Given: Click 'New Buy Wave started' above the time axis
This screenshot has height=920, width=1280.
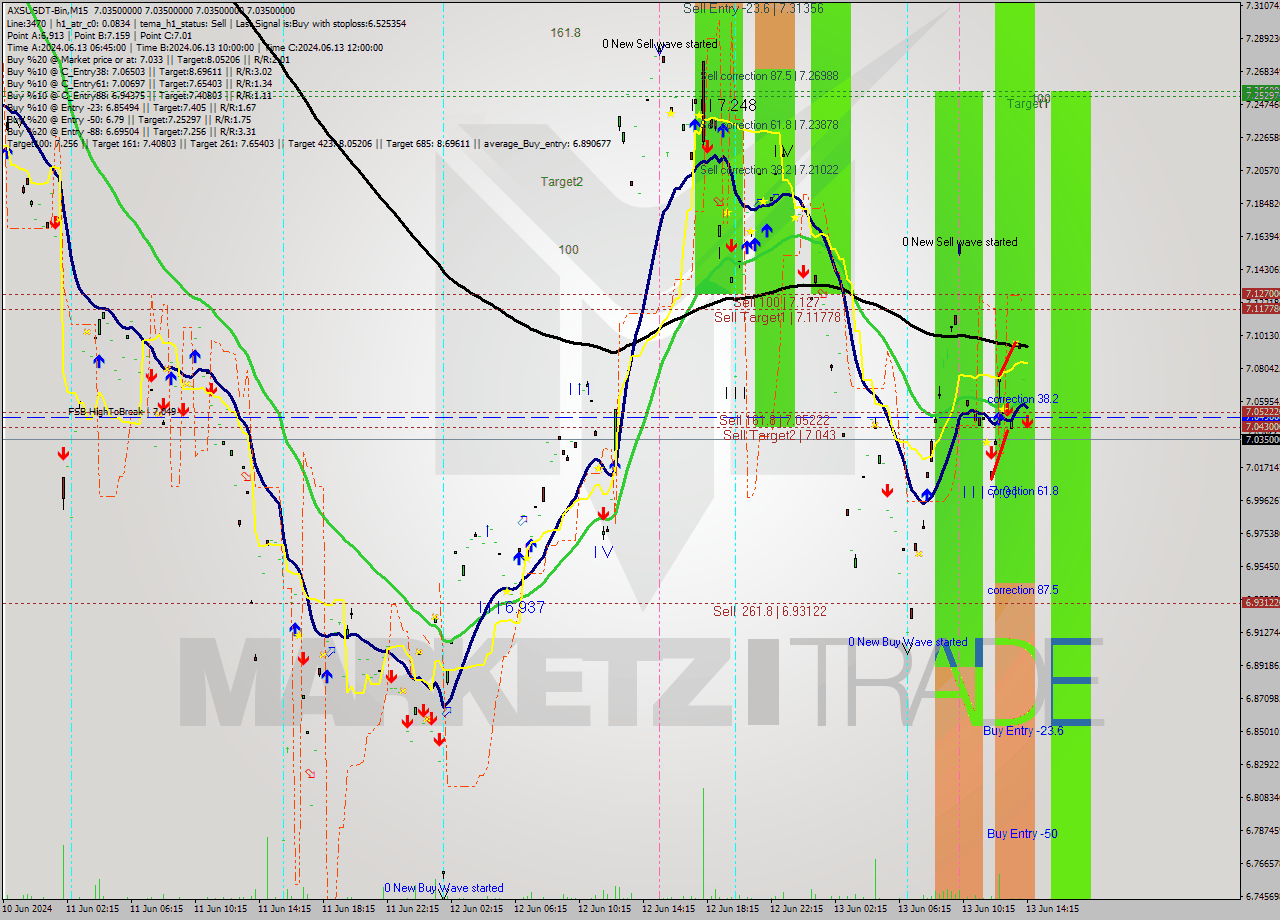Looking at the screenshot, I should tap(444, 888).
